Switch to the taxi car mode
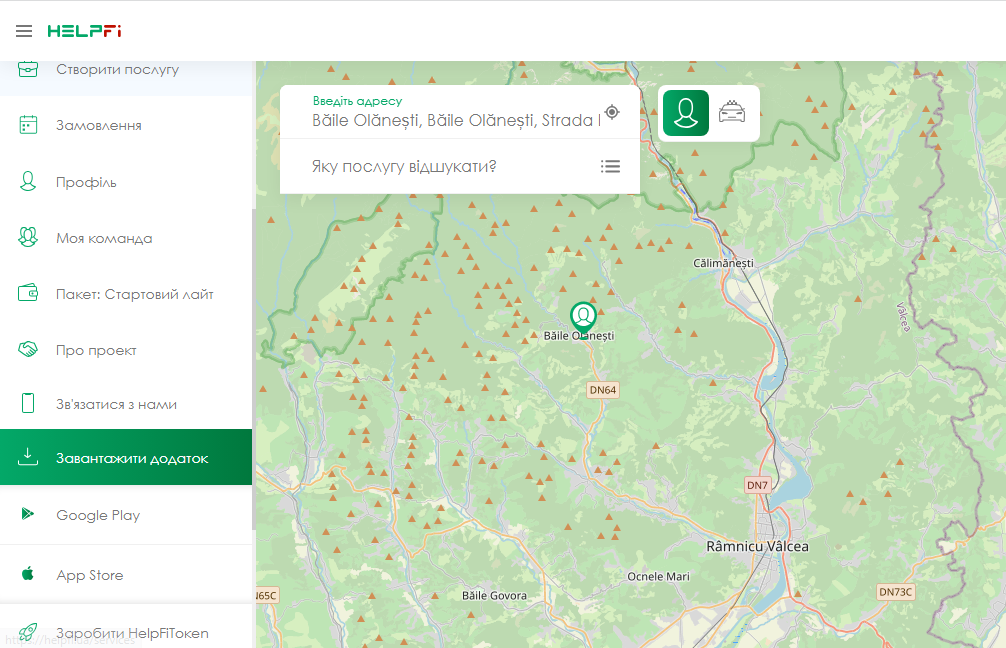 coord(733,113)
